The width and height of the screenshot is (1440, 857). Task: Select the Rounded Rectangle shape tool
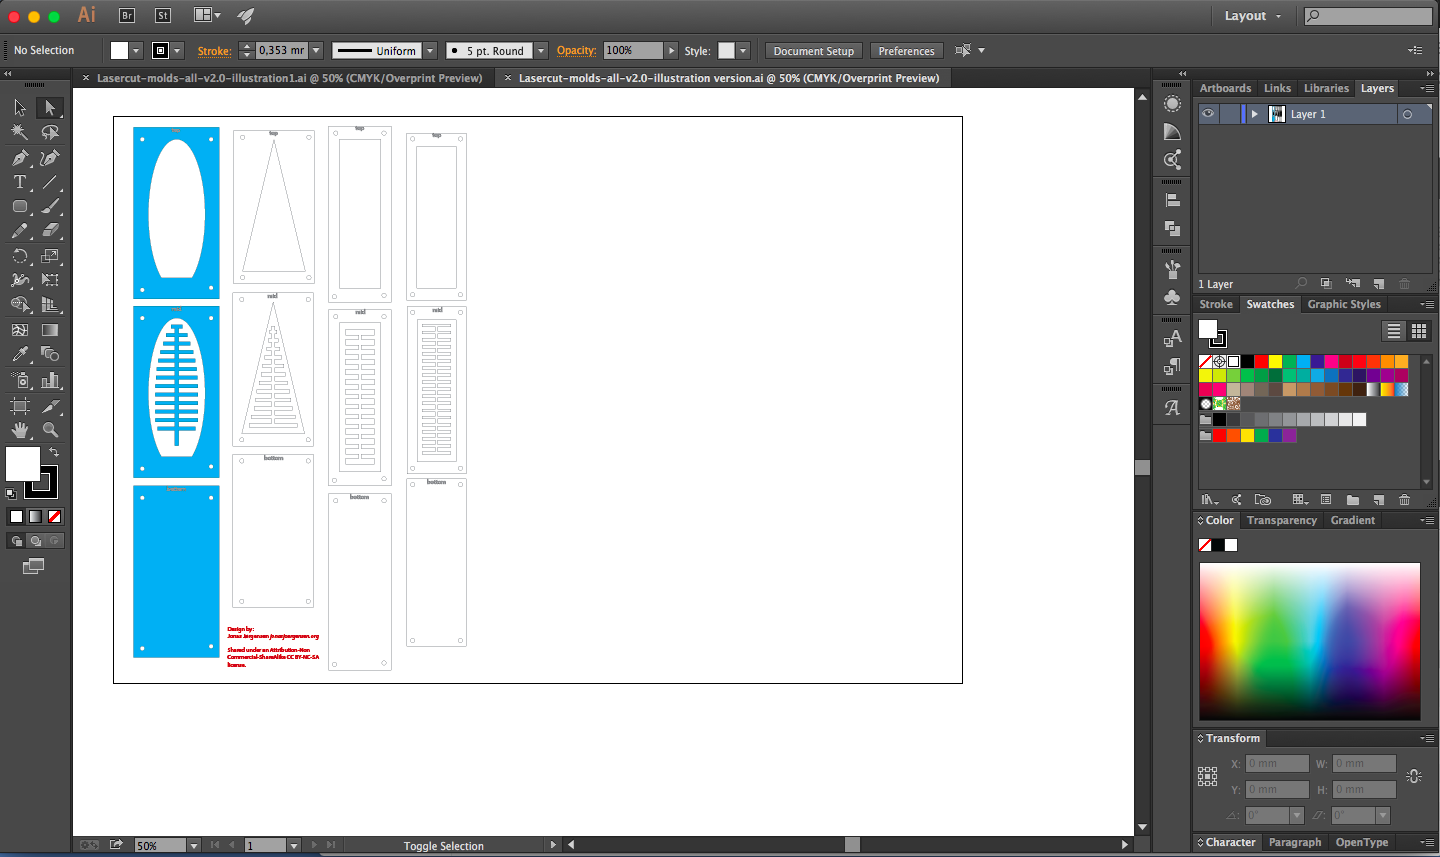click(x=20, y=207)
